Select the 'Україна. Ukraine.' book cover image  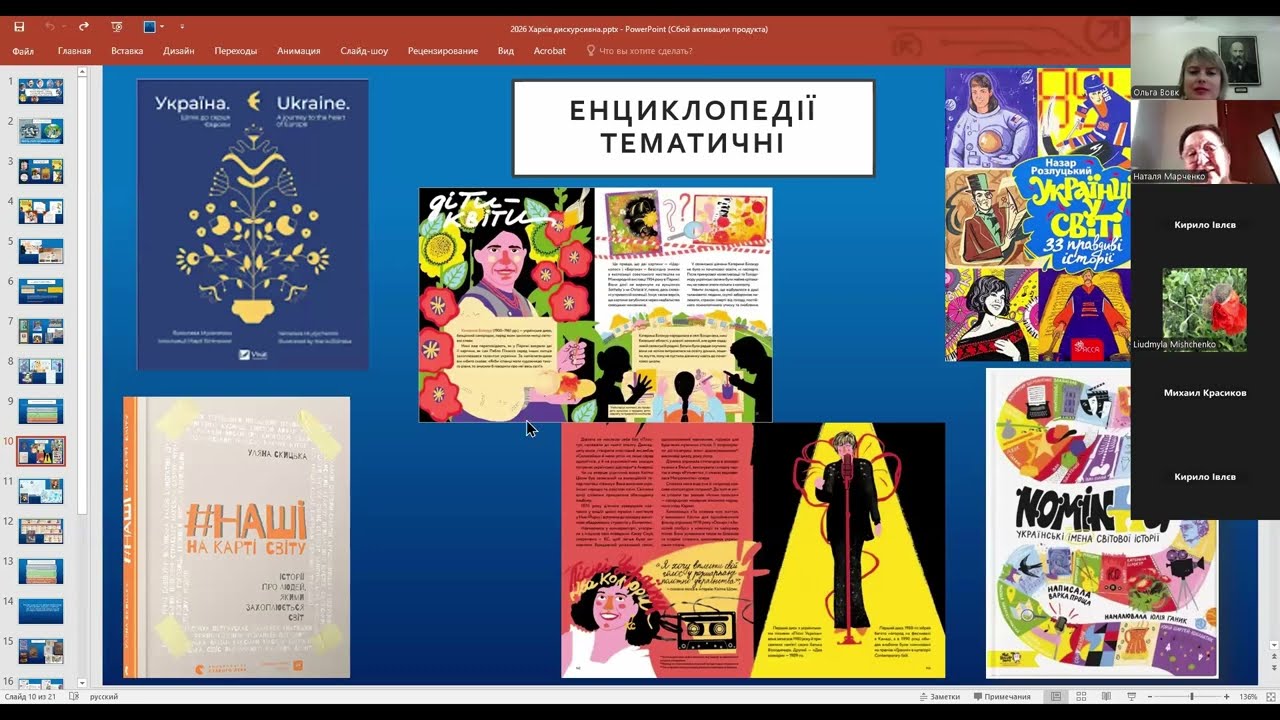click(252, 225)
